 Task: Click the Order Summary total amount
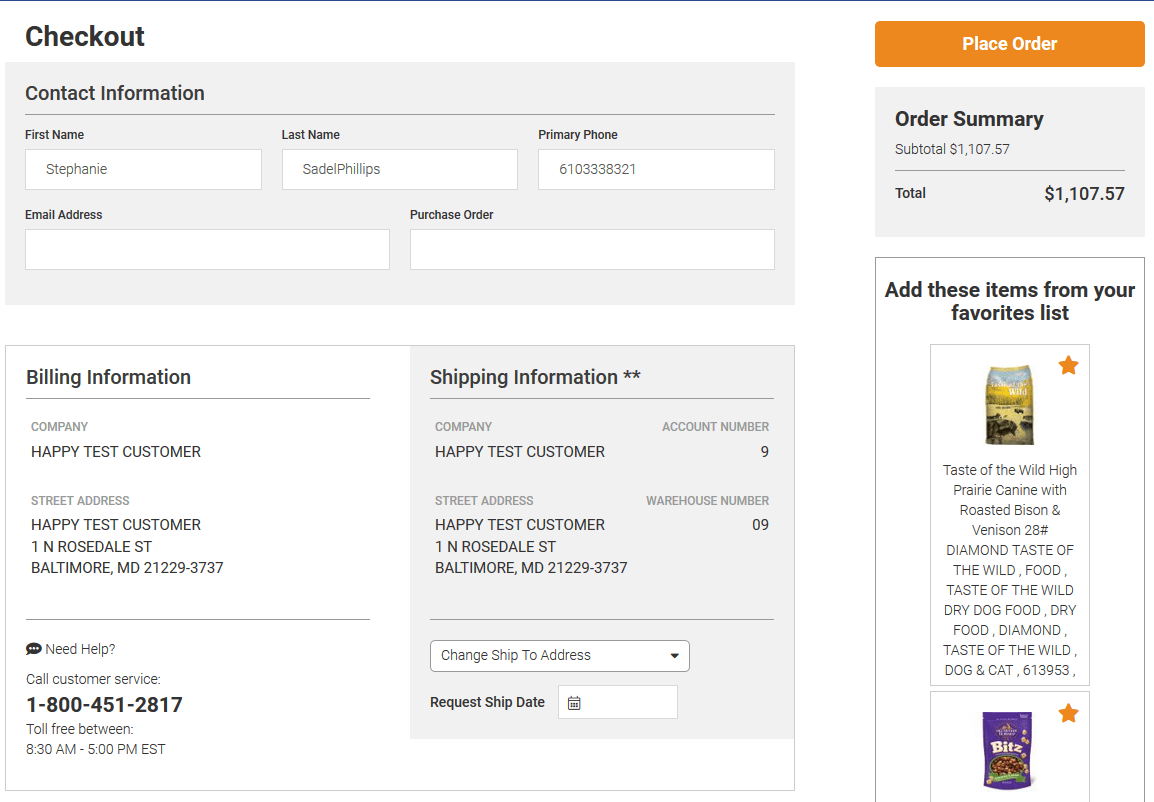tap(1084, 194)
